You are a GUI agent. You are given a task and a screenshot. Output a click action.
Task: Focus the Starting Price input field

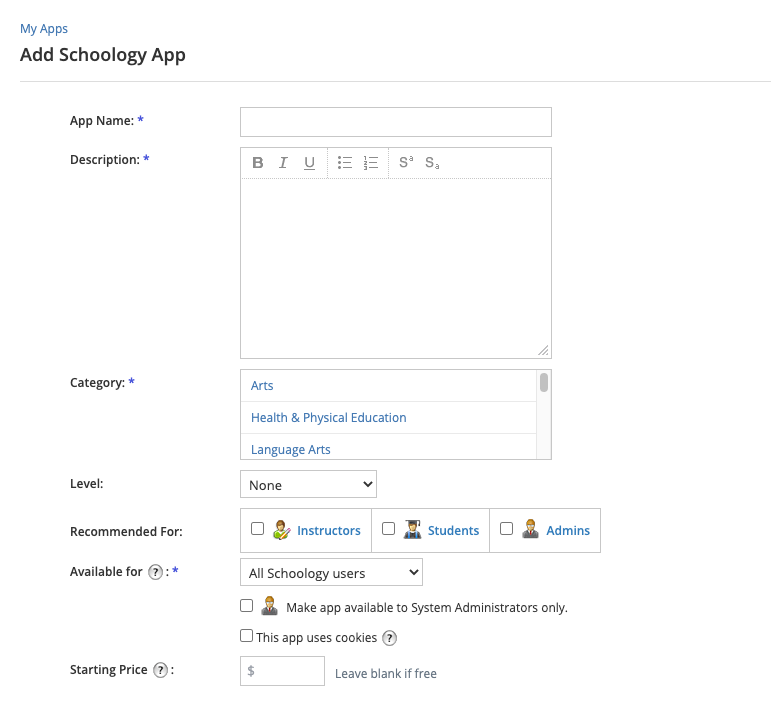282,671
